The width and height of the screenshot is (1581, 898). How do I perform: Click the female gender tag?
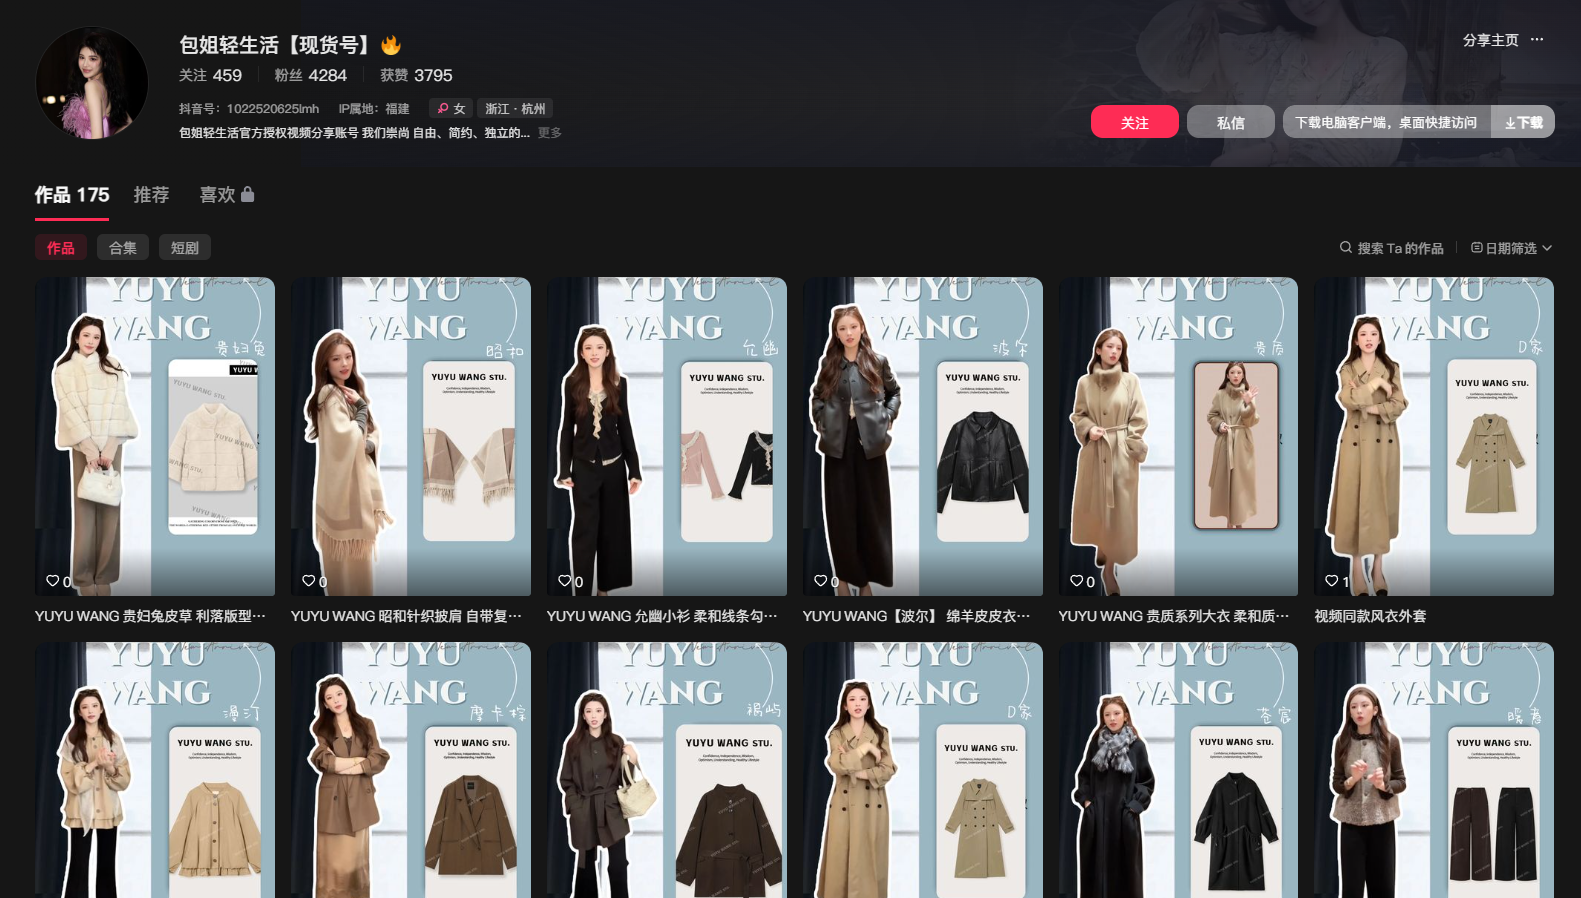point(451,109)
